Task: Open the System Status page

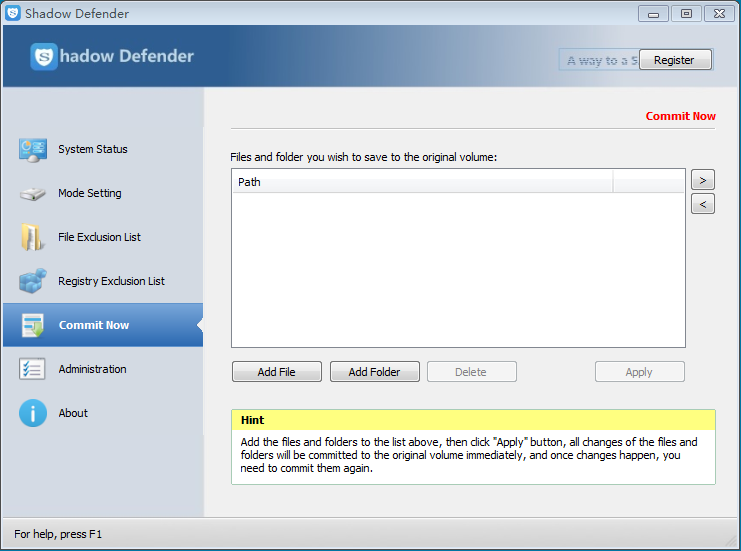Action: point(93,150)
